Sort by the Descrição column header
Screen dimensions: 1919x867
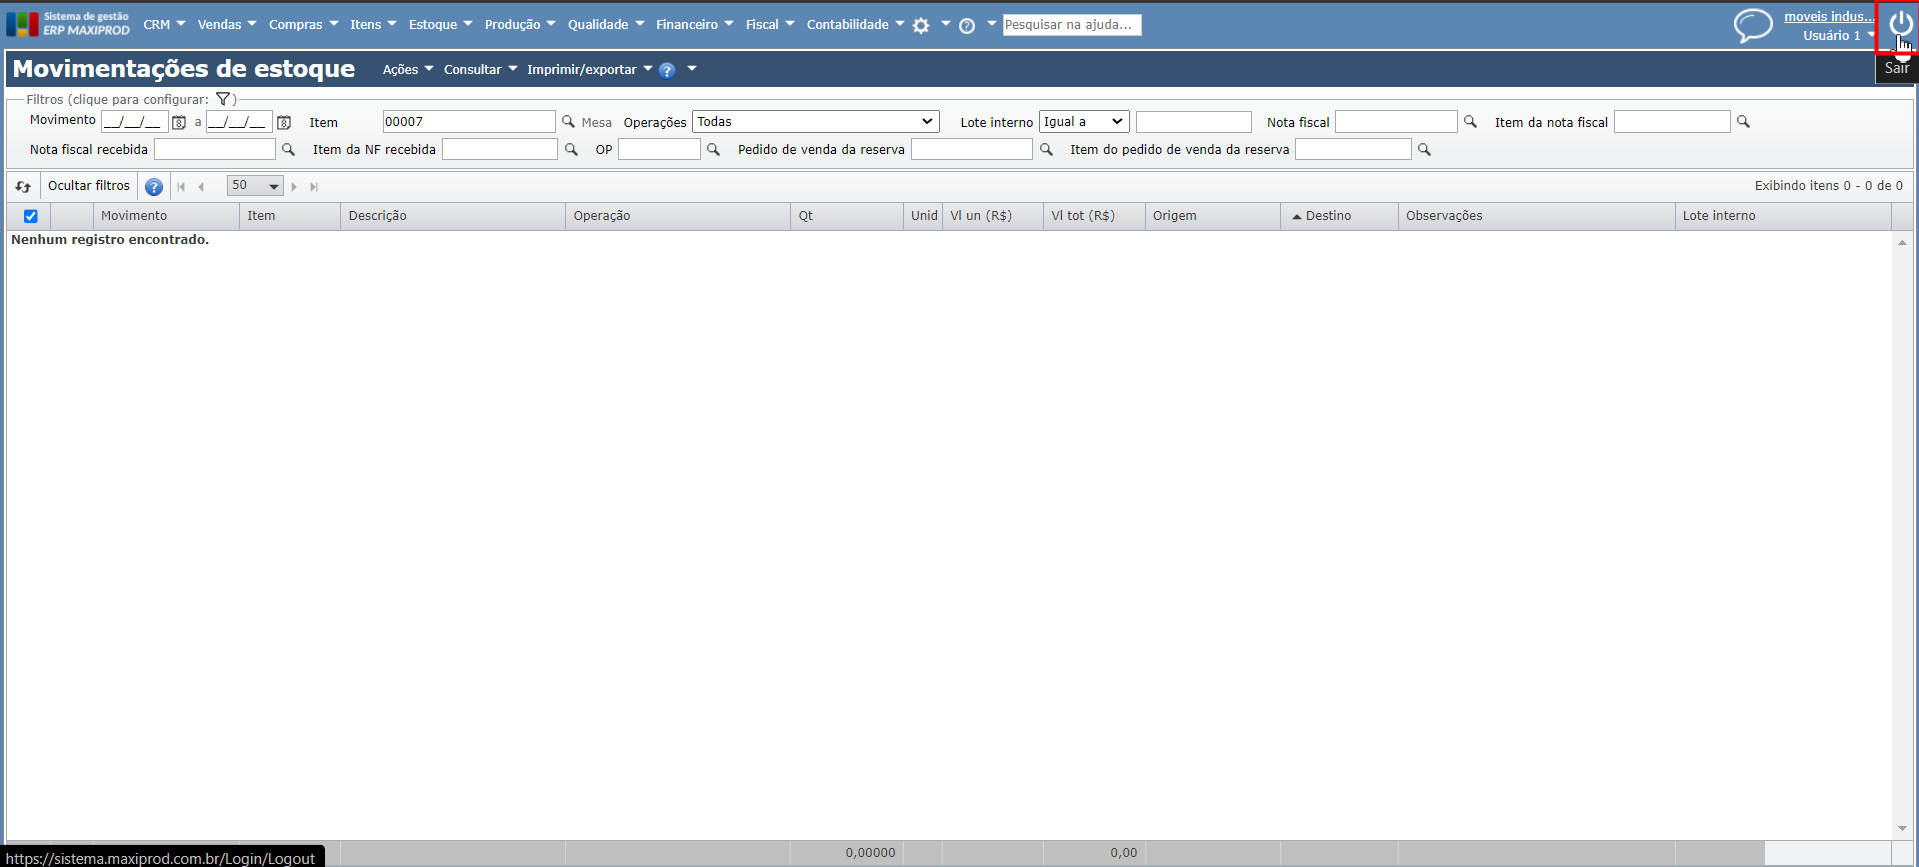tap(453, 216)
